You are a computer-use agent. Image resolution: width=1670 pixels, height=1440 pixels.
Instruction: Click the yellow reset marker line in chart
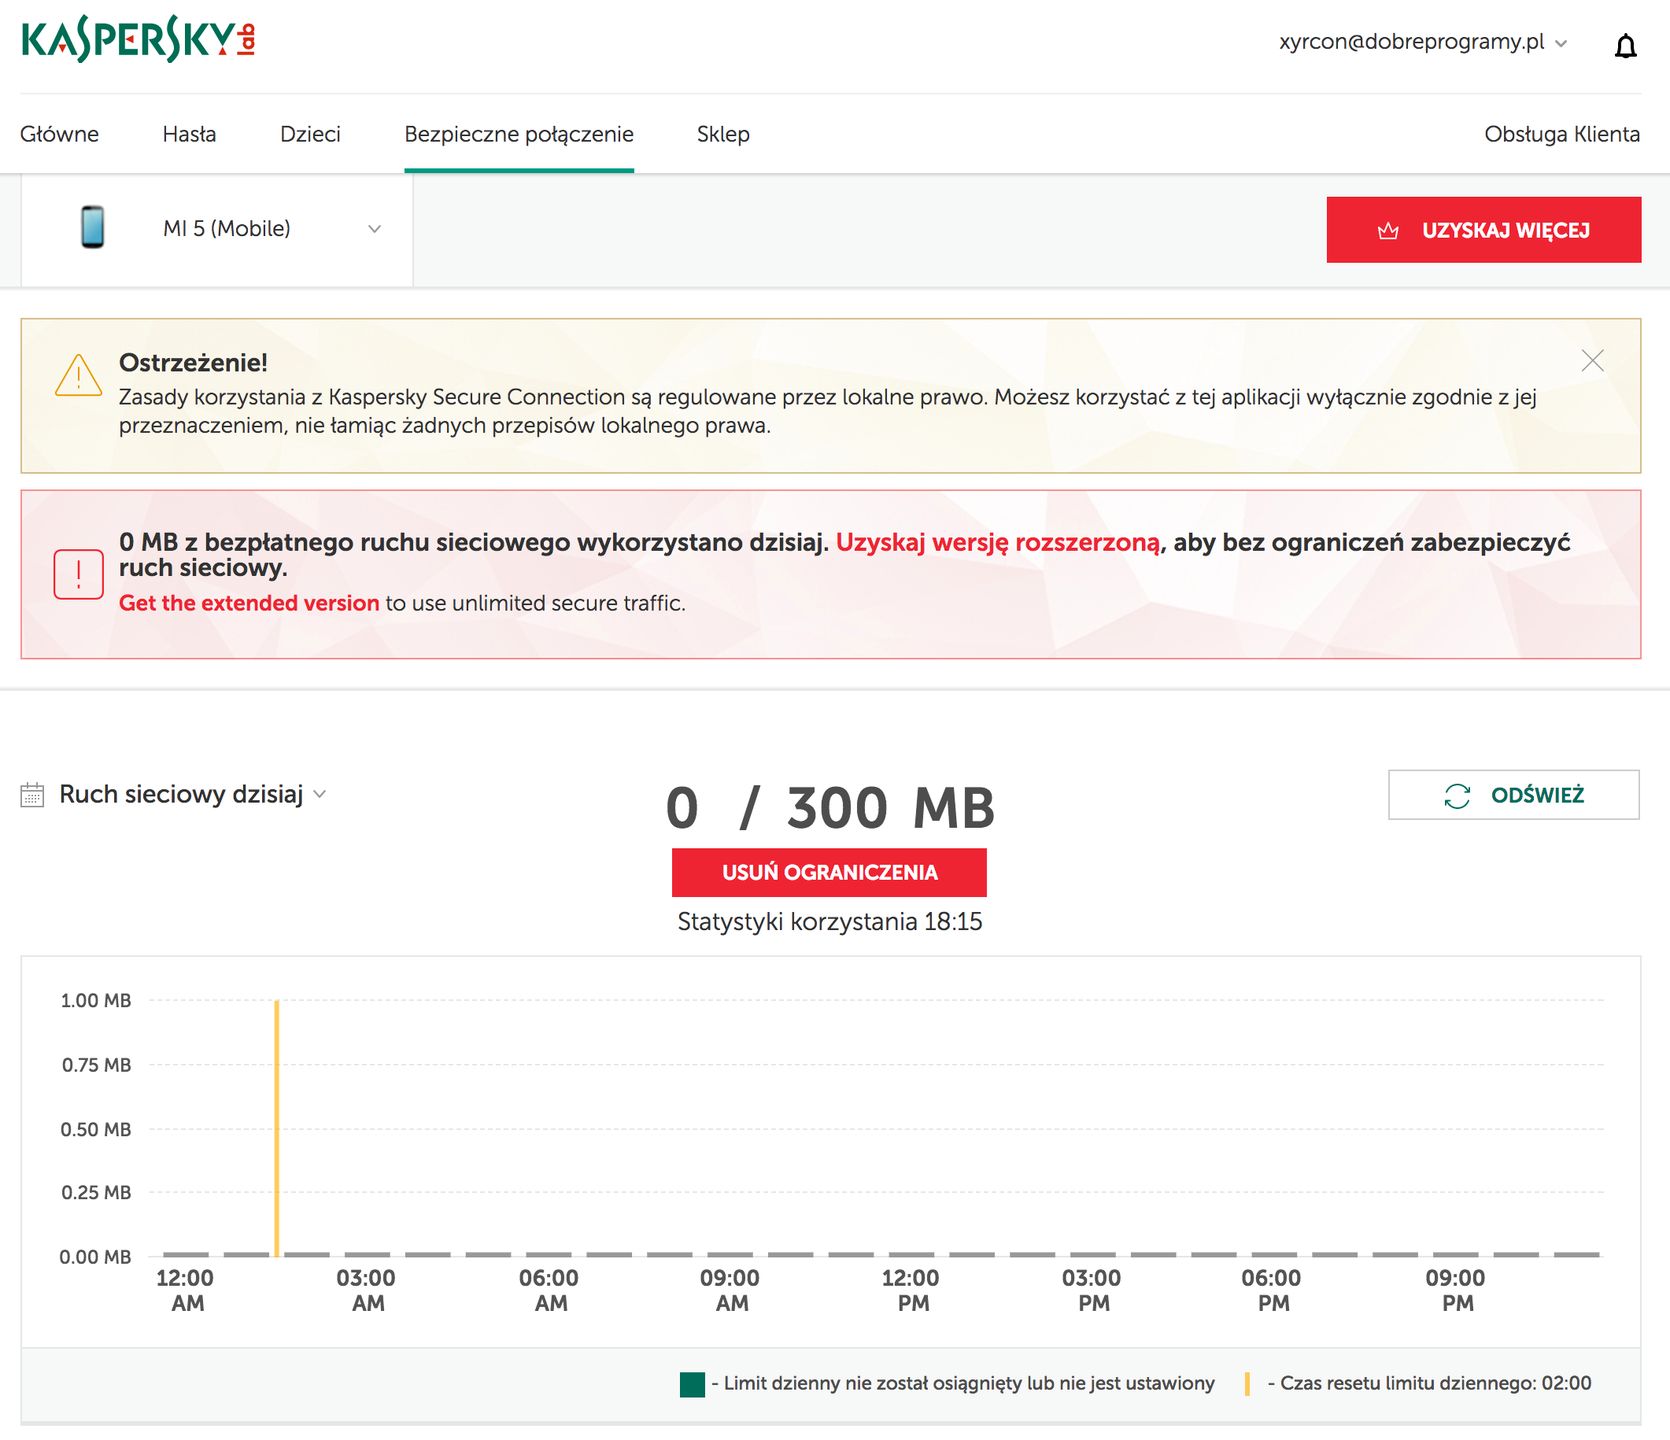[277, 1127]
